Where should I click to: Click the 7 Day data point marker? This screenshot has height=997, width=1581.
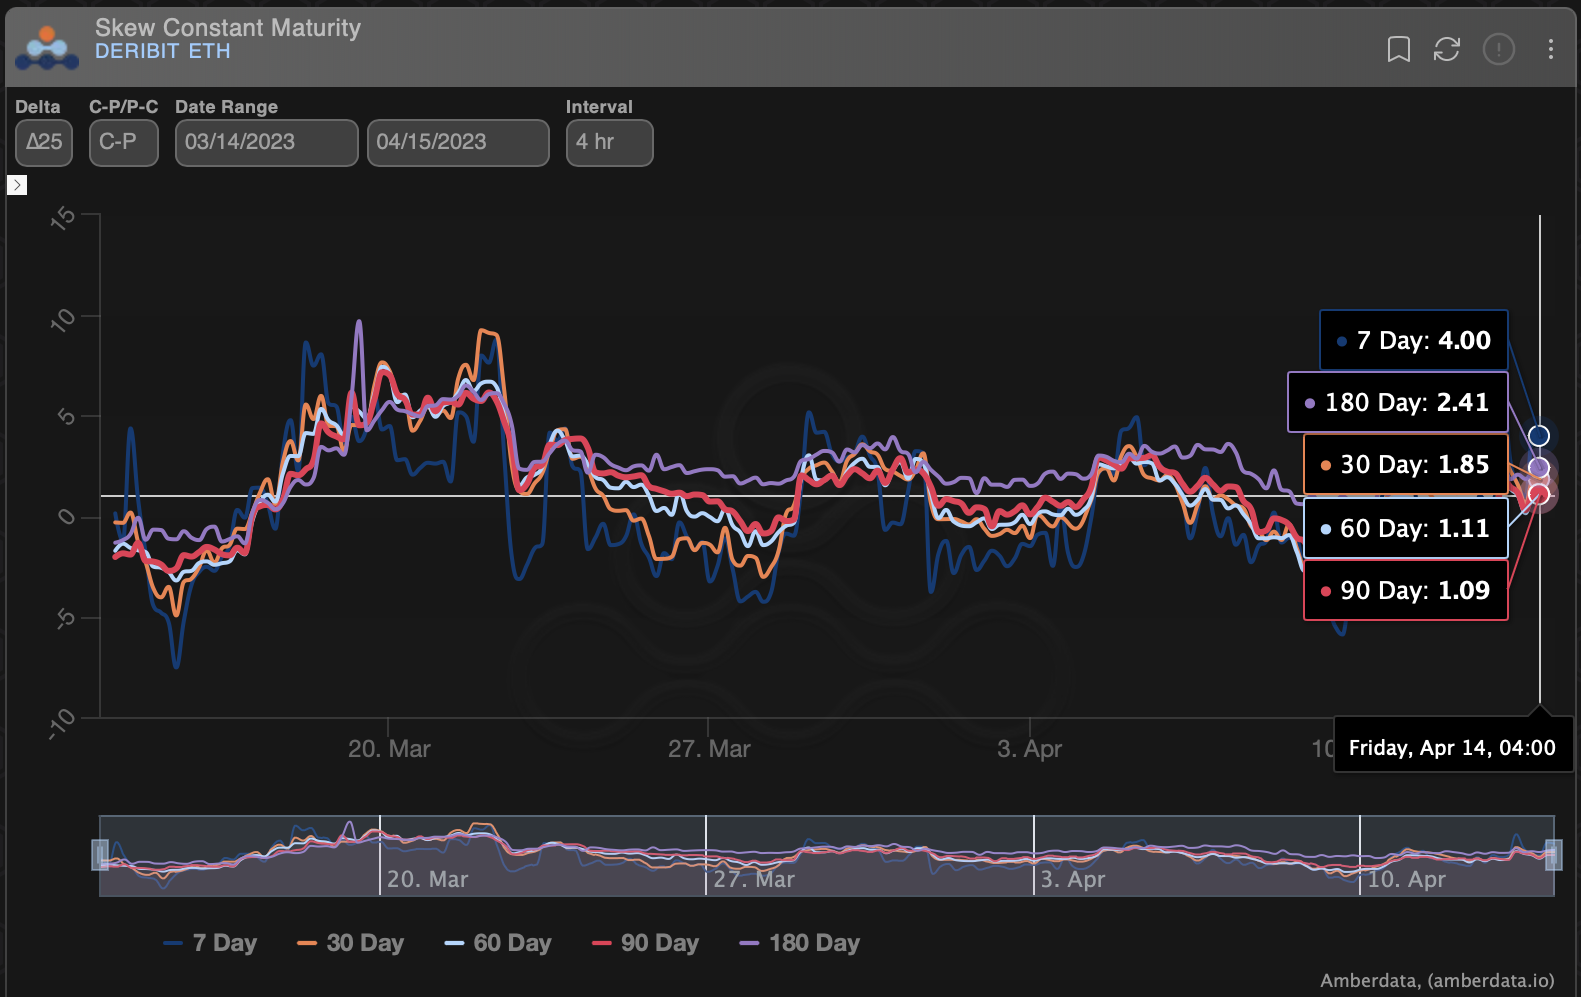point(1539,436)
